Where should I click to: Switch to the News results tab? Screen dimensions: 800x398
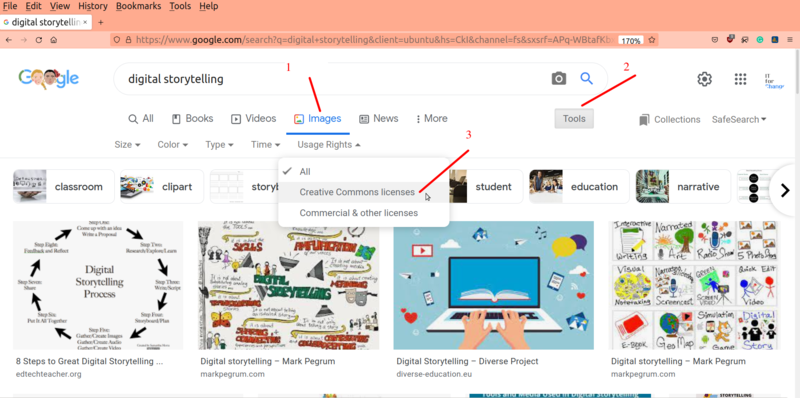click(x=379, y=119)
